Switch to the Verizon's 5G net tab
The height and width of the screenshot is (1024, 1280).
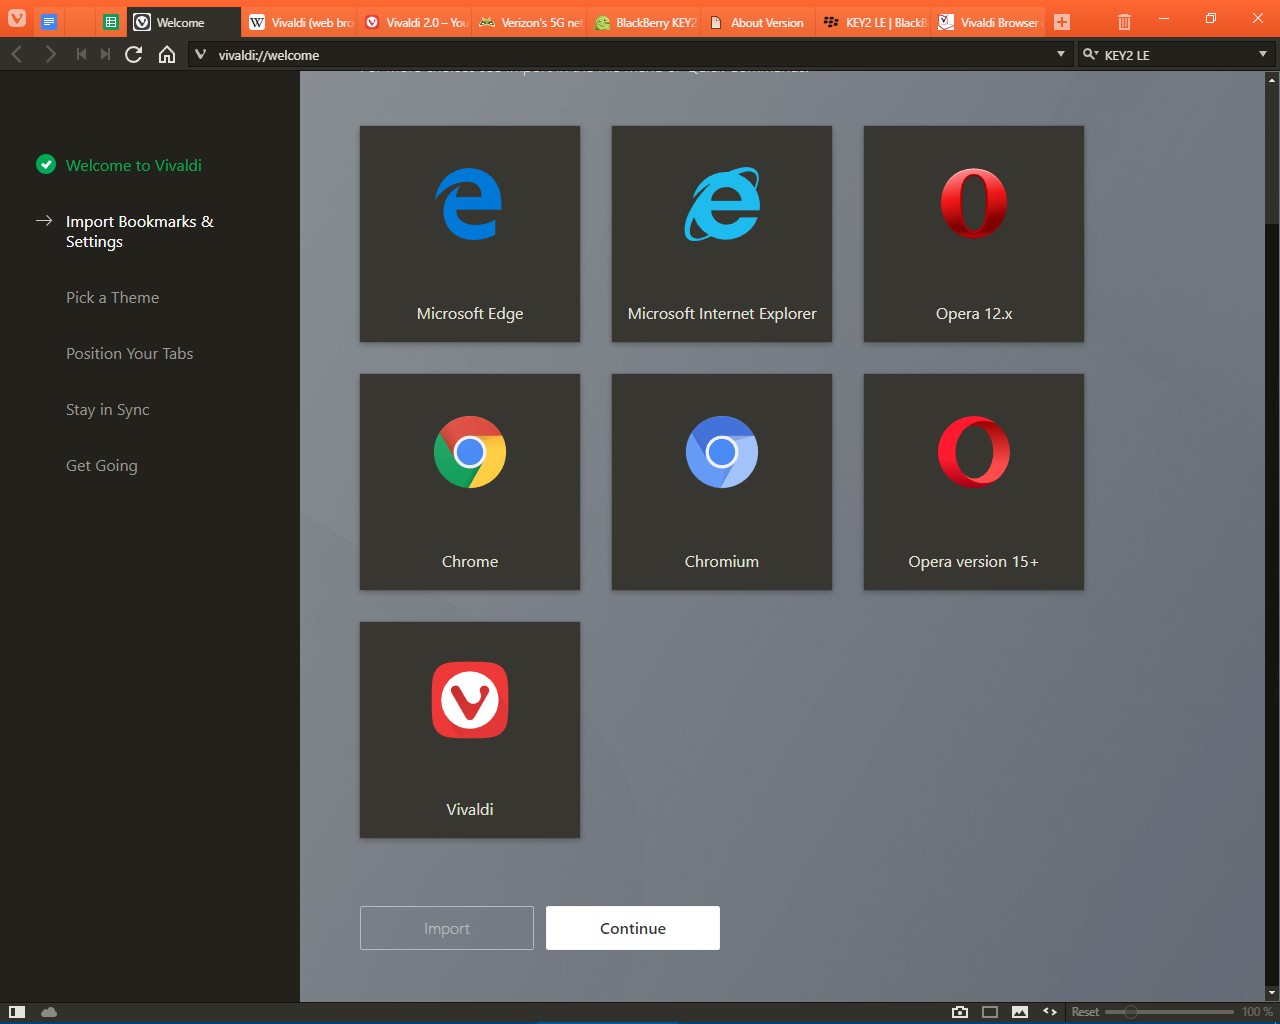point(530,21)
